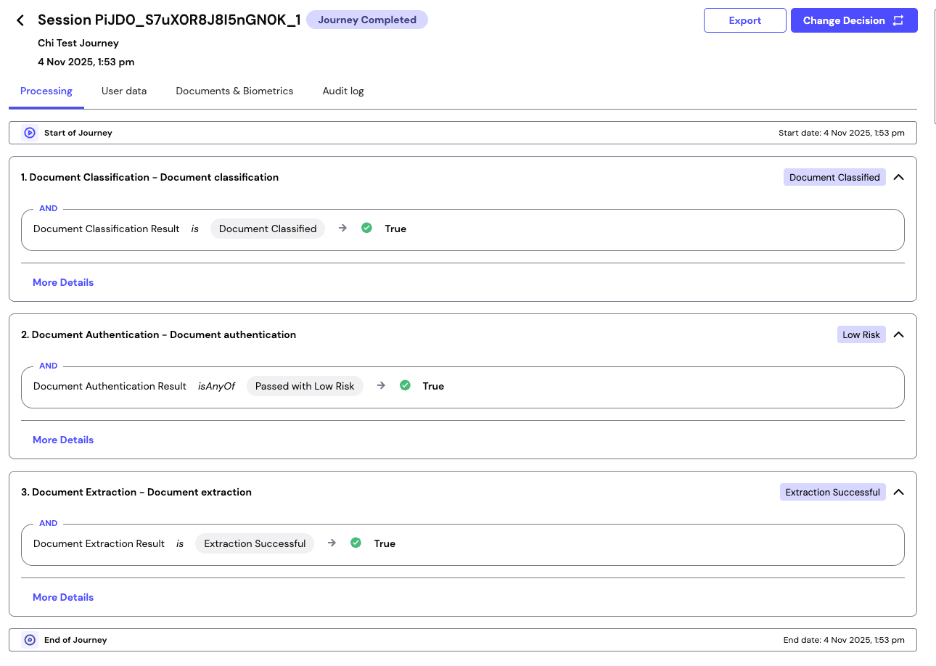
Task: Click True result in Document Classification row
Action: [395, 229]
